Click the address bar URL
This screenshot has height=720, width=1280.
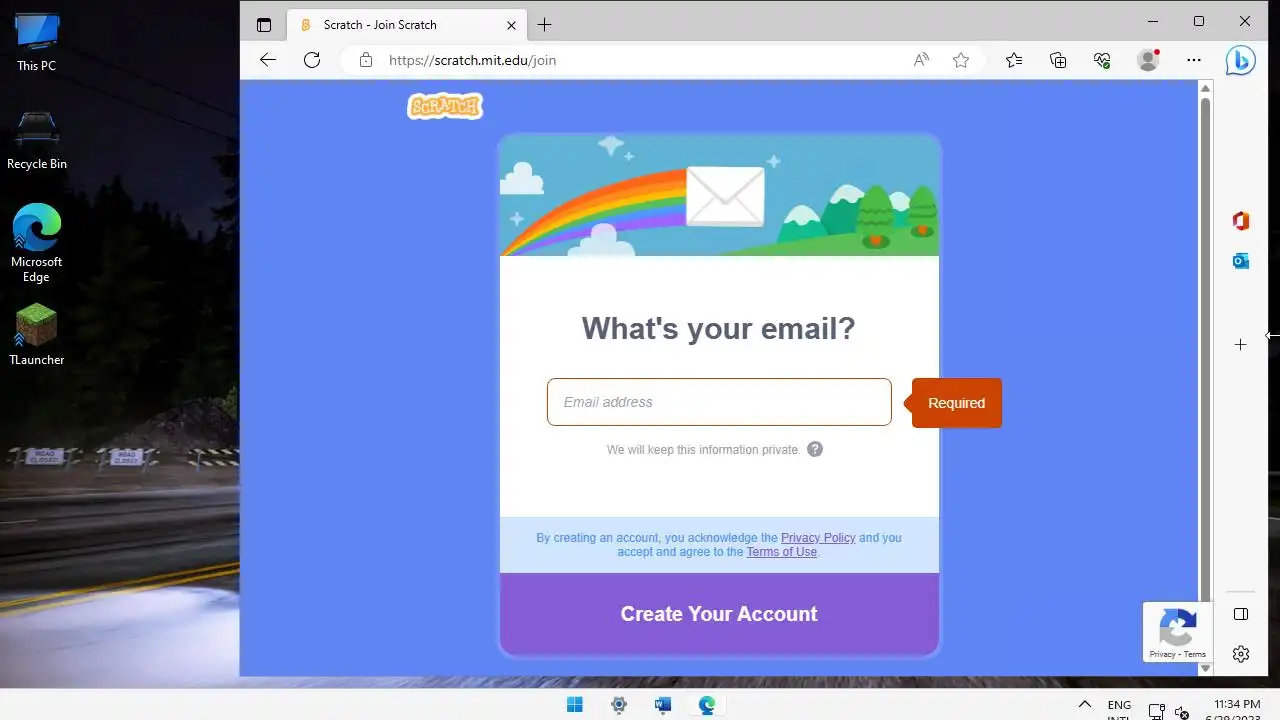[472, 60]
